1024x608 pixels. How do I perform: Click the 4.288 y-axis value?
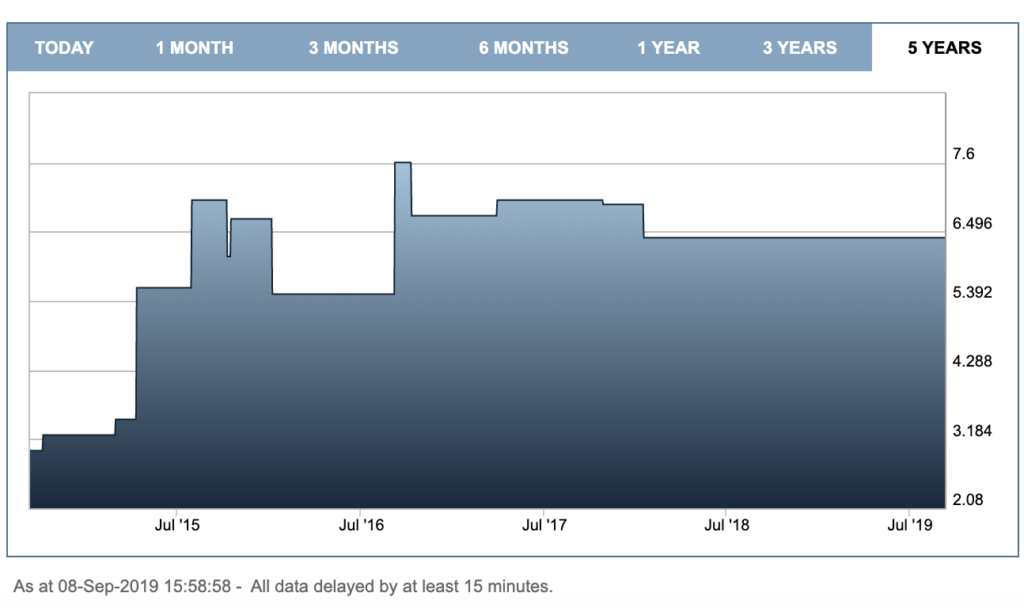point(972,361)
